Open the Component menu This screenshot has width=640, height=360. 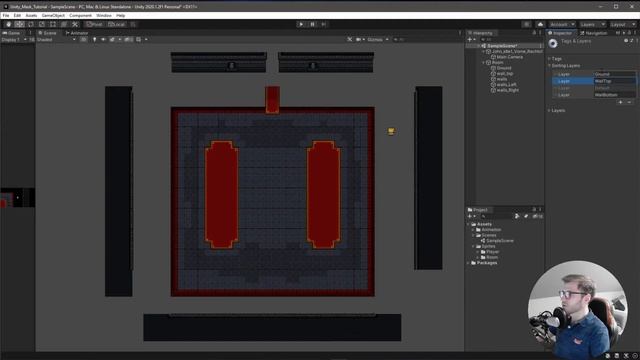click(80, 16)
